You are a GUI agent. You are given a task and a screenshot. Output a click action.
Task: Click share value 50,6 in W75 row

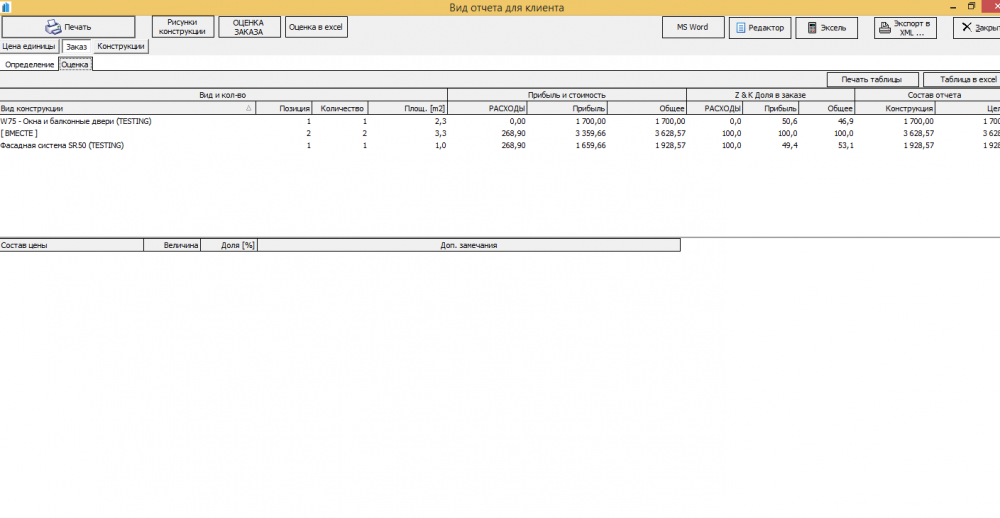tap(788, 121)
